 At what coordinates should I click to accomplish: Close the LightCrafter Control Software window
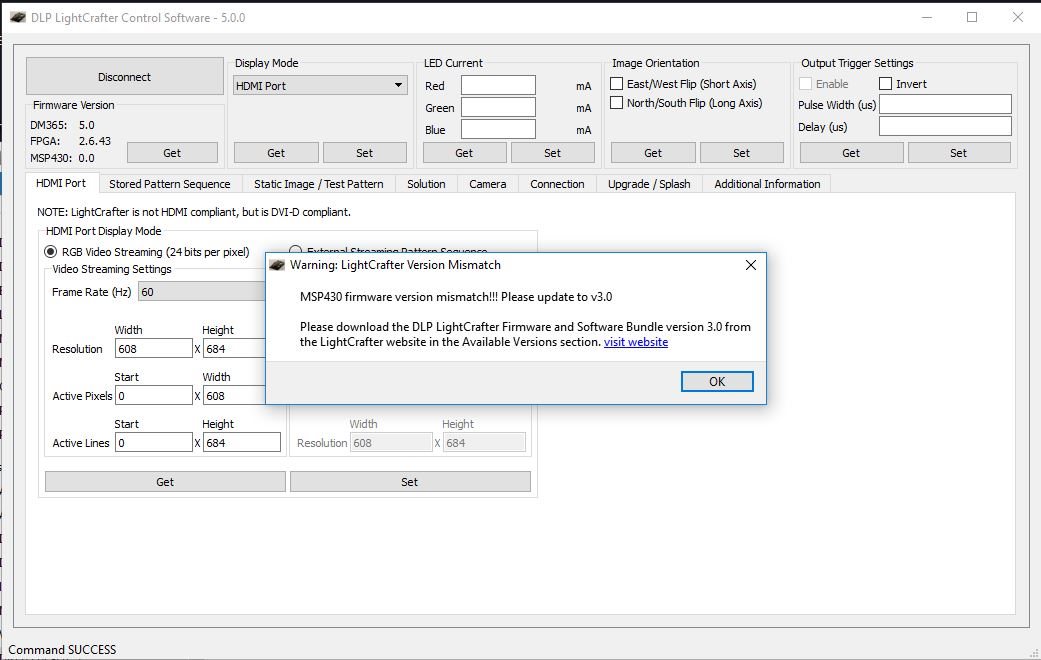(1017, 17)
